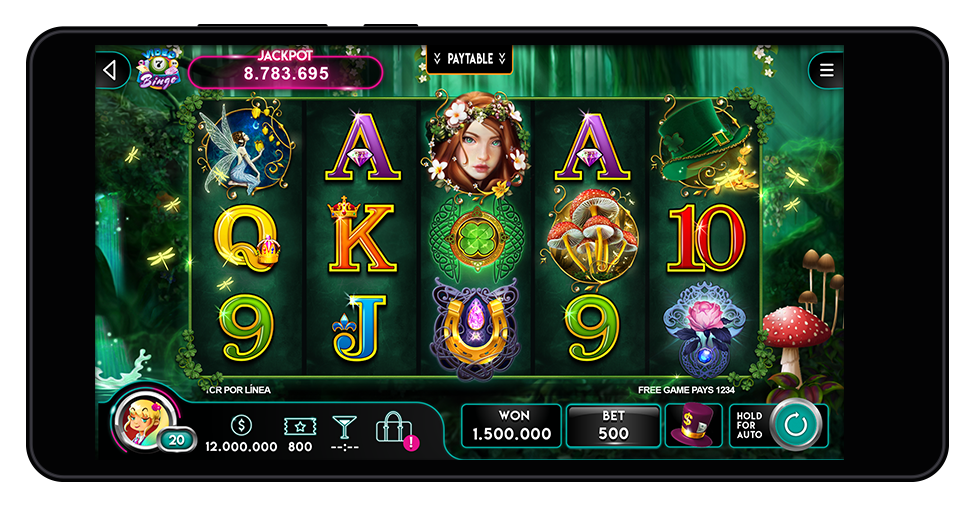This screenshot has width=975, height=505.
Task: Toggle Hold For Auto spin
Action: (x=749, y=425)
